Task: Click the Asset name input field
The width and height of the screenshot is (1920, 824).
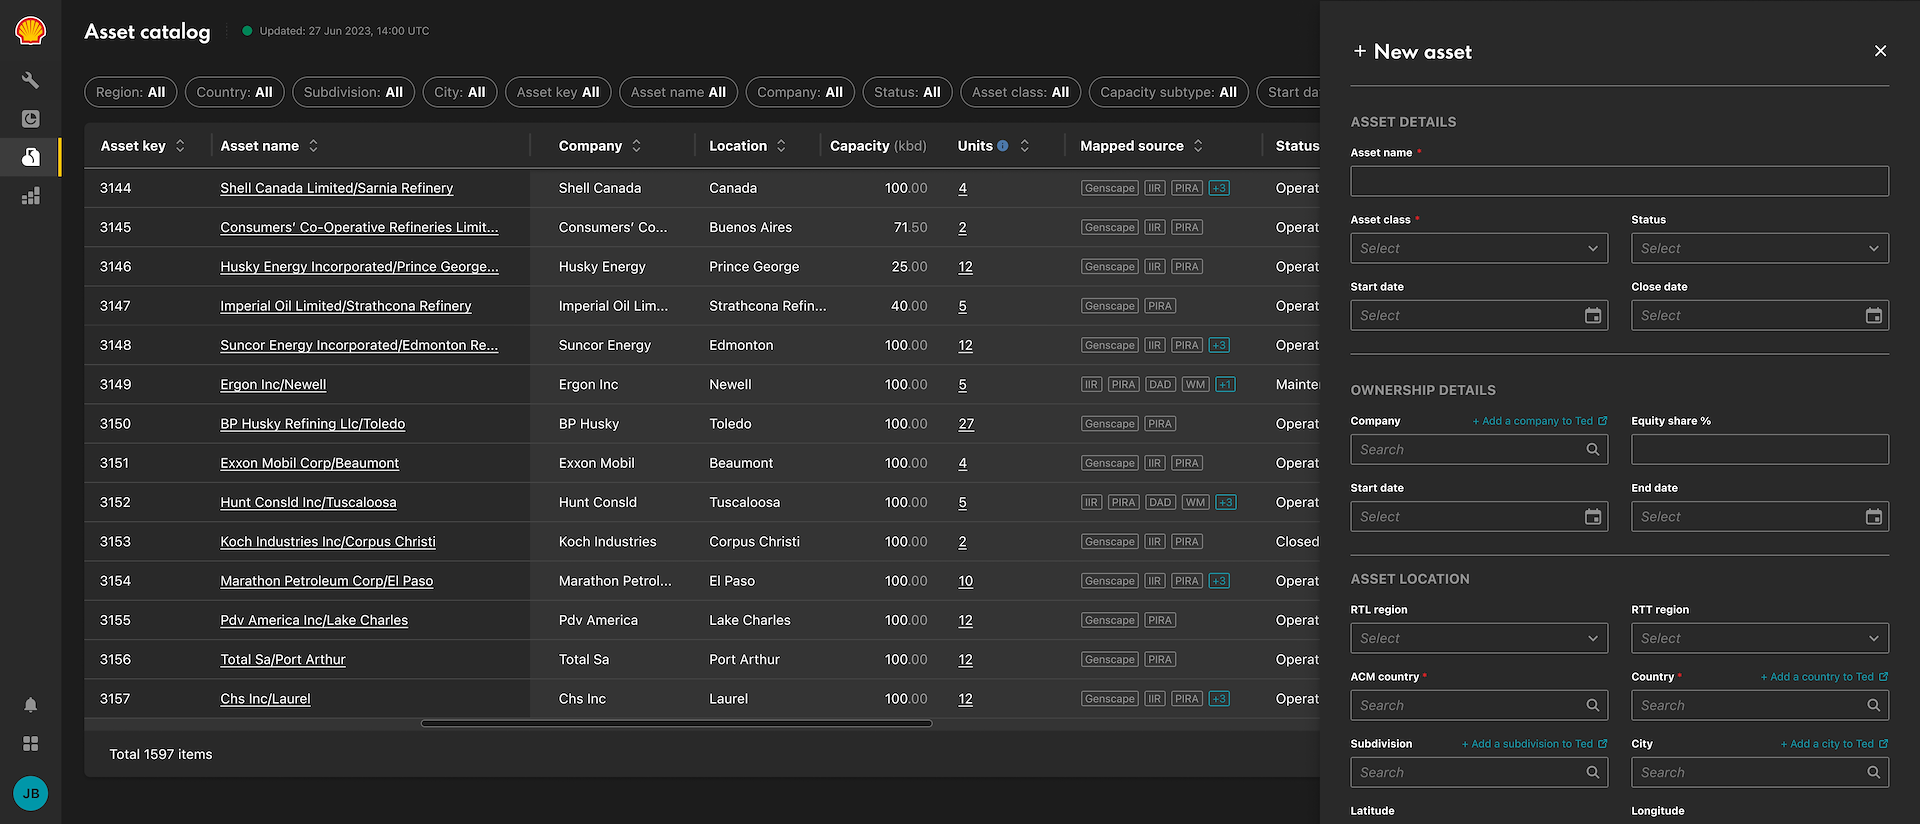Action: [1619, 181]
